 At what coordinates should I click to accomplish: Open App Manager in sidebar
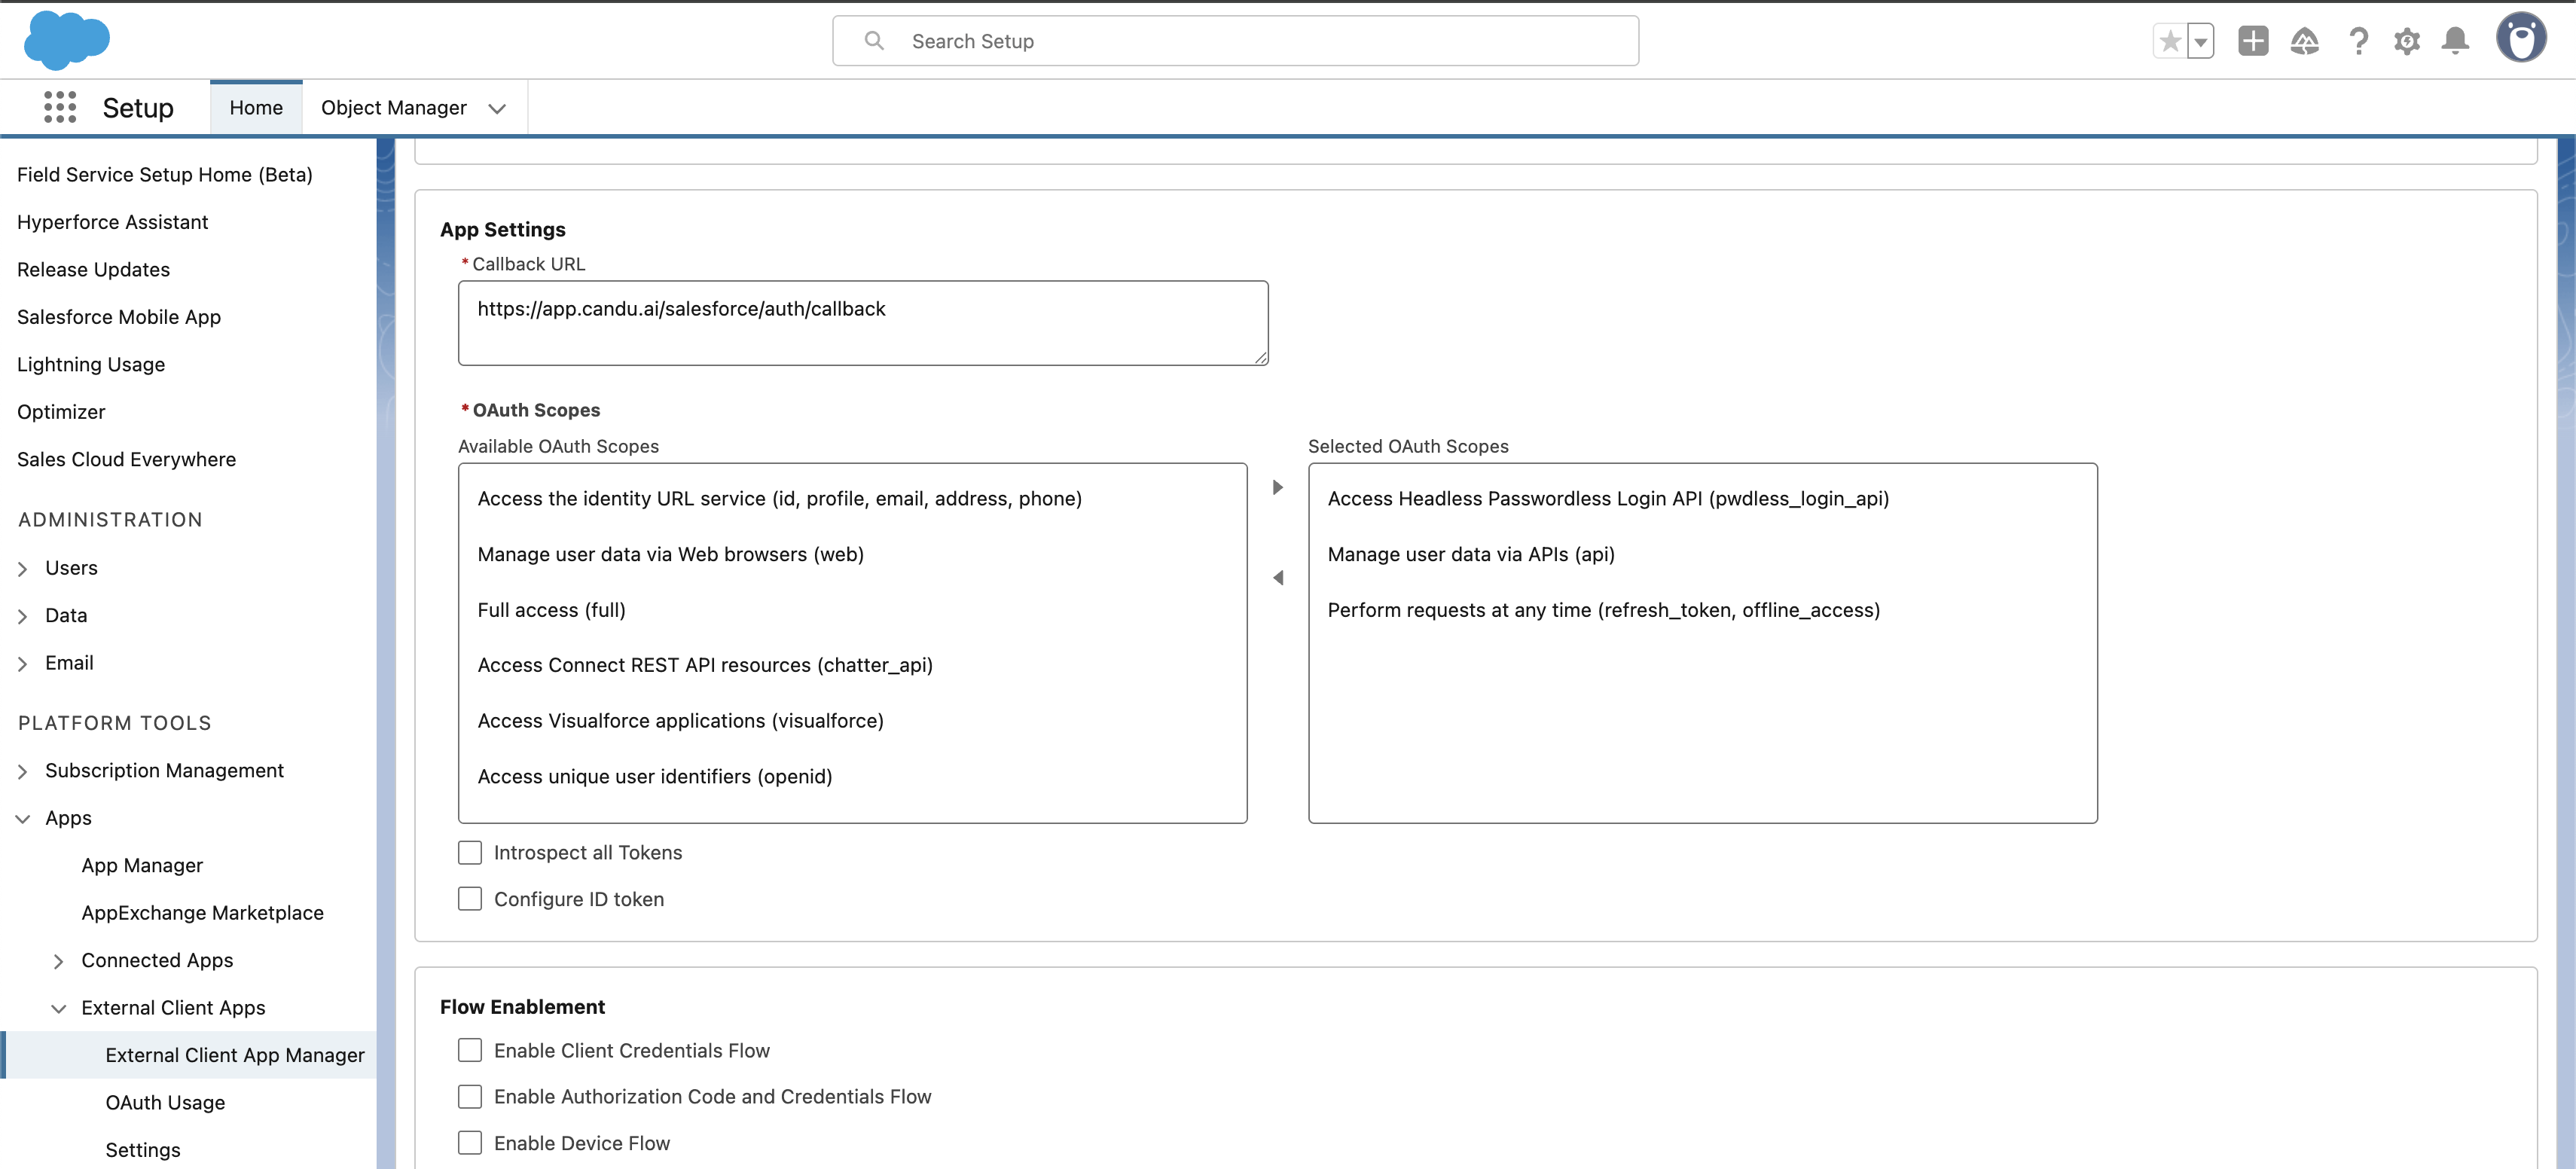(x=142, y=865)
